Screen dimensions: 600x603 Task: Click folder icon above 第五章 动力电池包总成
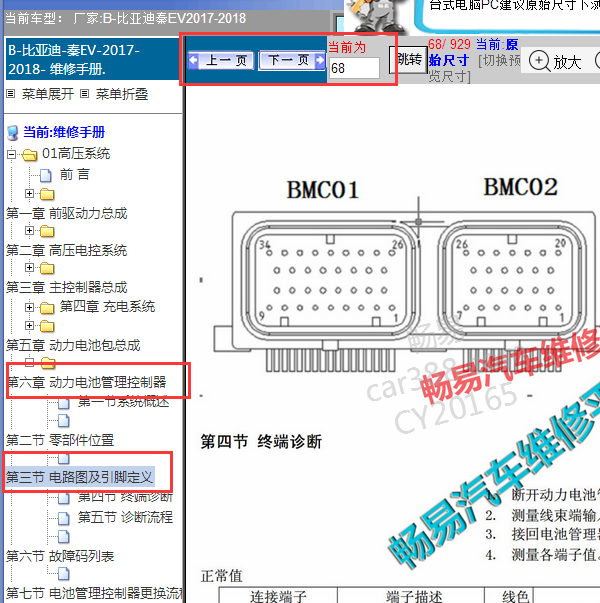pos(47,326)
